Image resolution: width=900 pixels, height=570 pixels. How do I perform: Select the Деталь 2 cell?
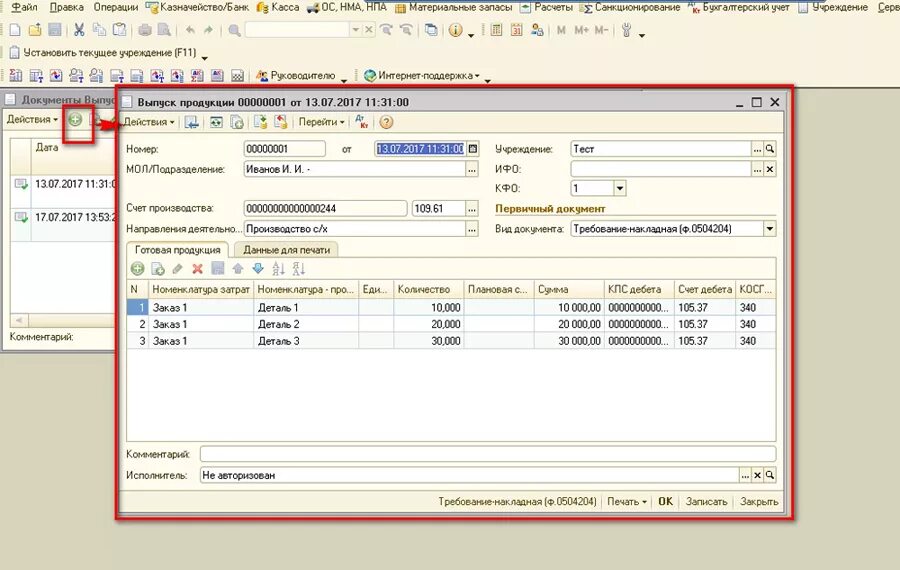[306, 324]
